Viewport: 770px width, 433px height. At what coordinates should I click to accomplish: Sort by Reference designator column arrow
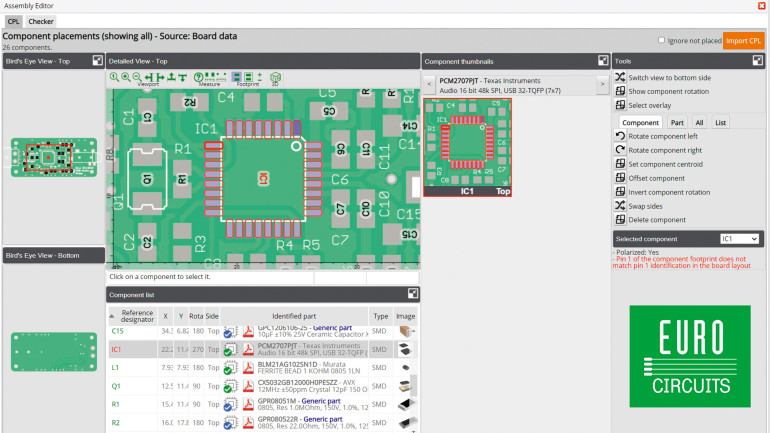click(x=112, y=315)
